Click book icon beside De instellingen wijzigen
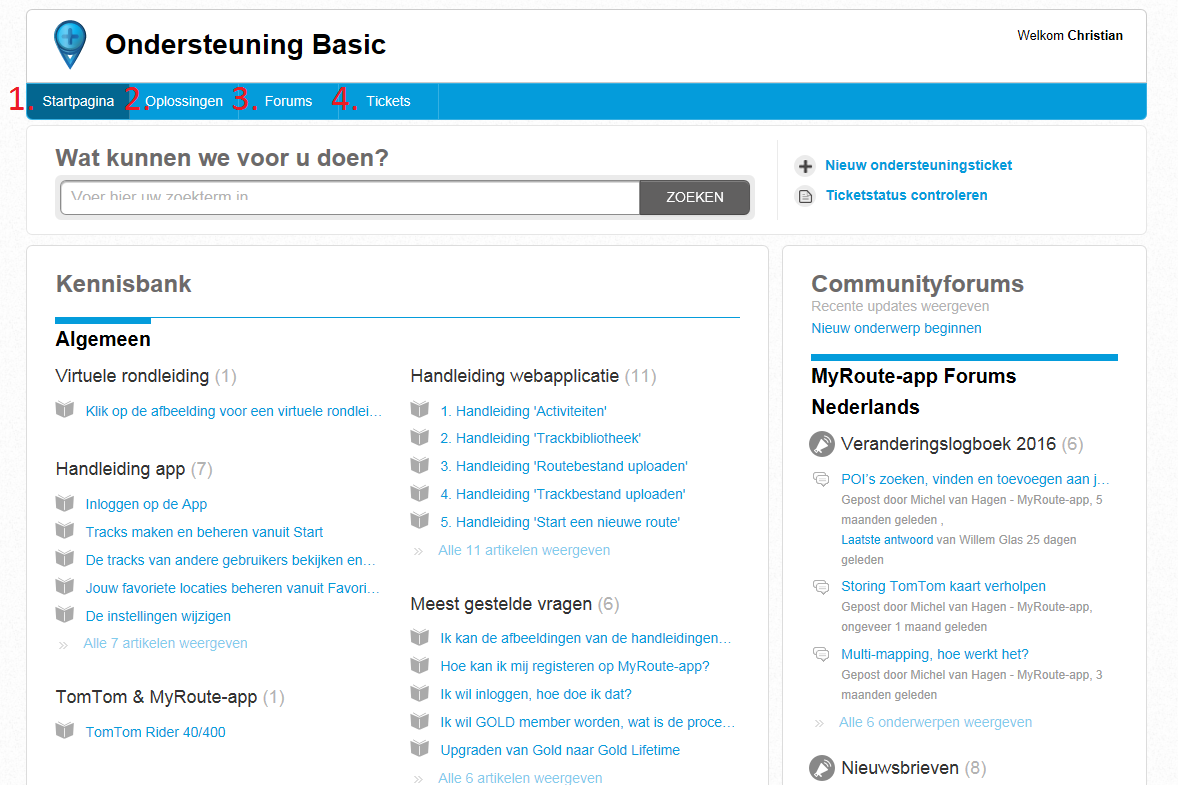 click(x=65, y=615)
